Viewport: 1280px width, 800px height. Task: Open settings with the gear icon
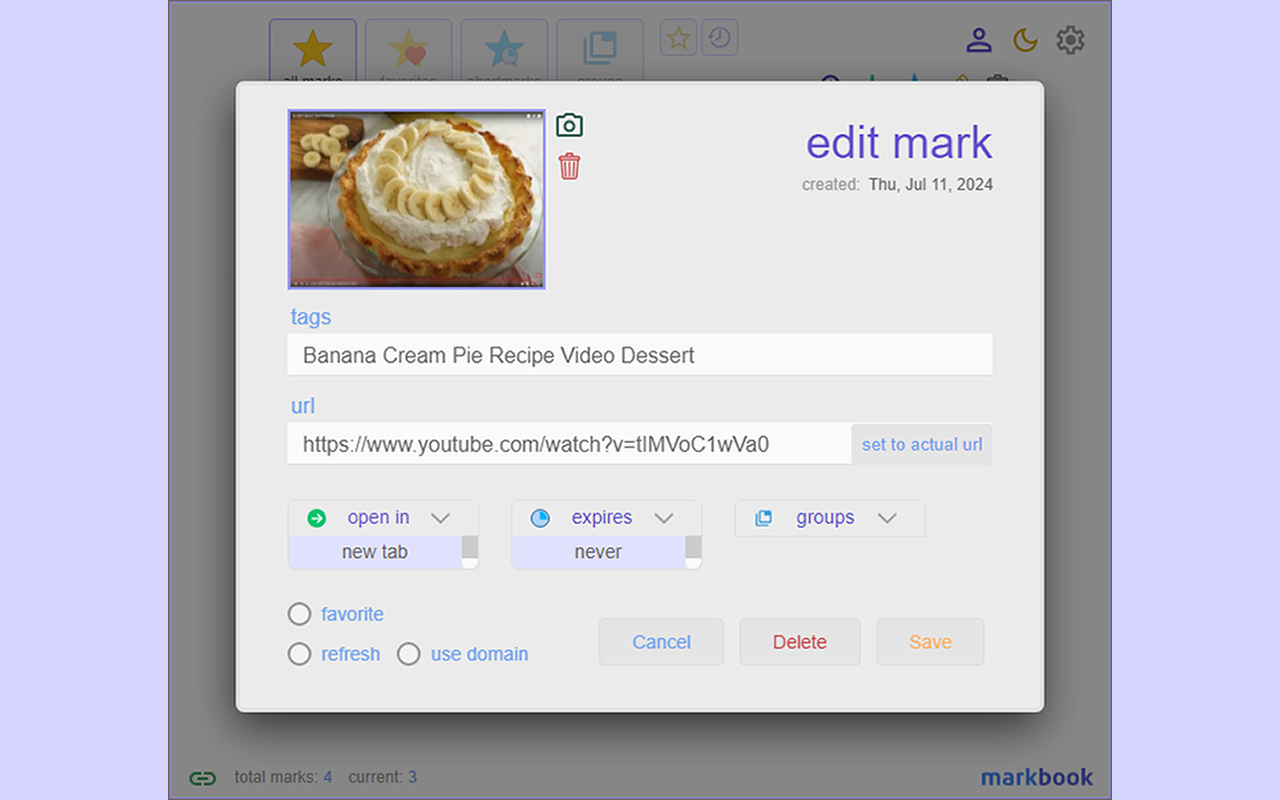point(1070,40)
